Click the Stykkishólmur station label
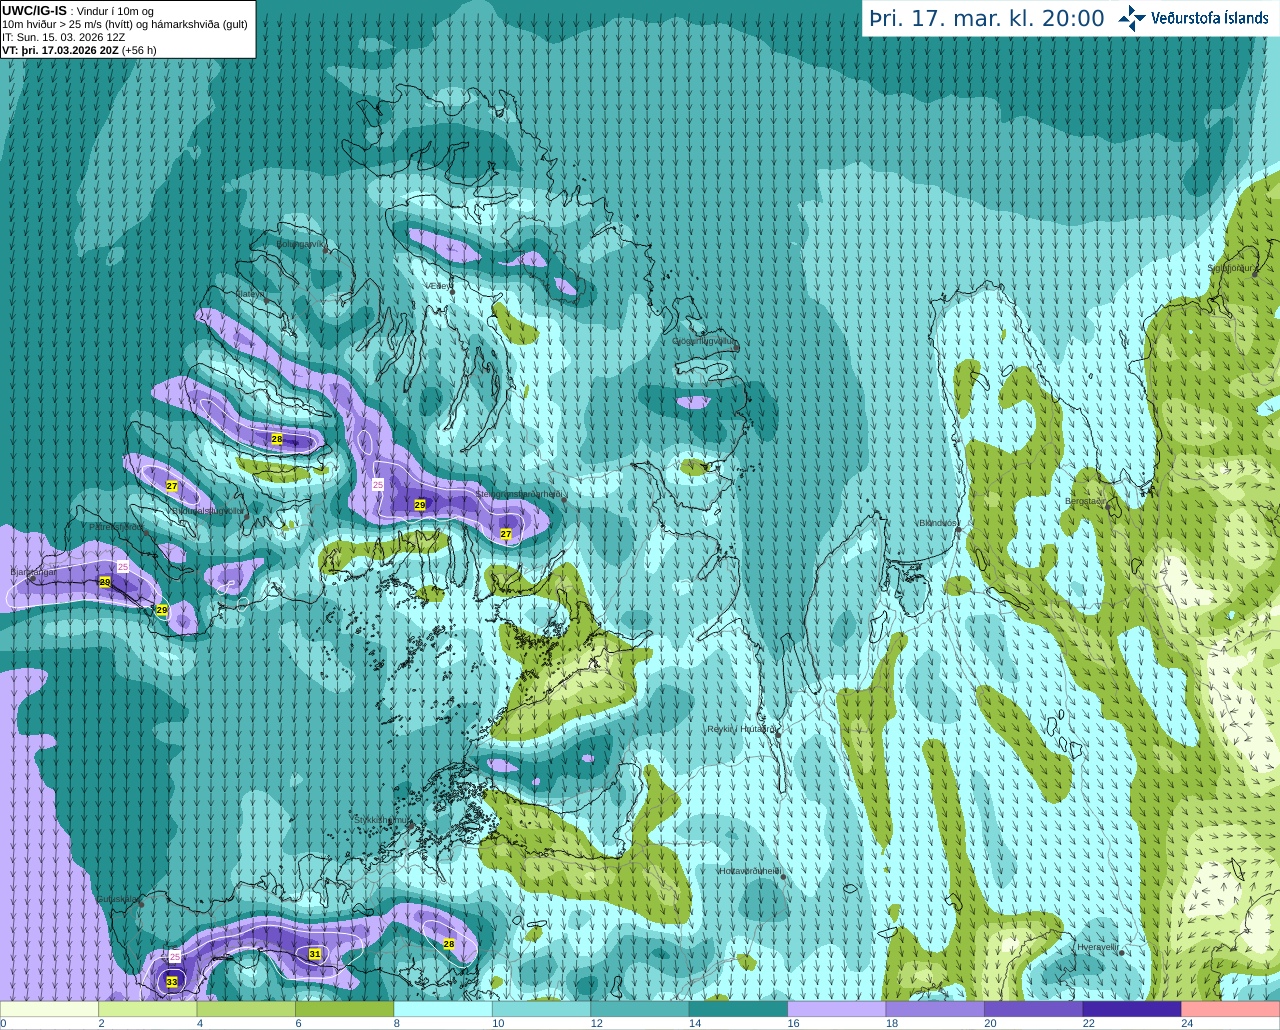 tap(382, 820)
